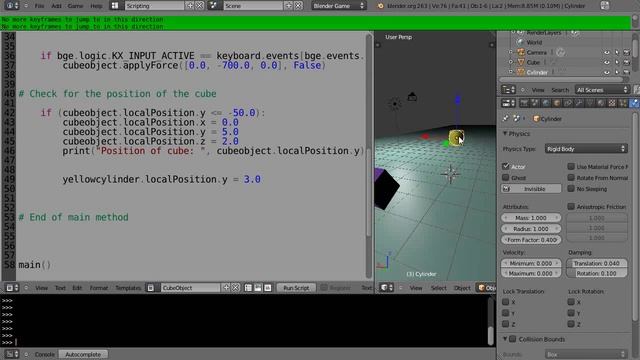This screenshot has width=640, height=360.
Task: Select the lamp object in viewport
Action: [x=395, y=104]
